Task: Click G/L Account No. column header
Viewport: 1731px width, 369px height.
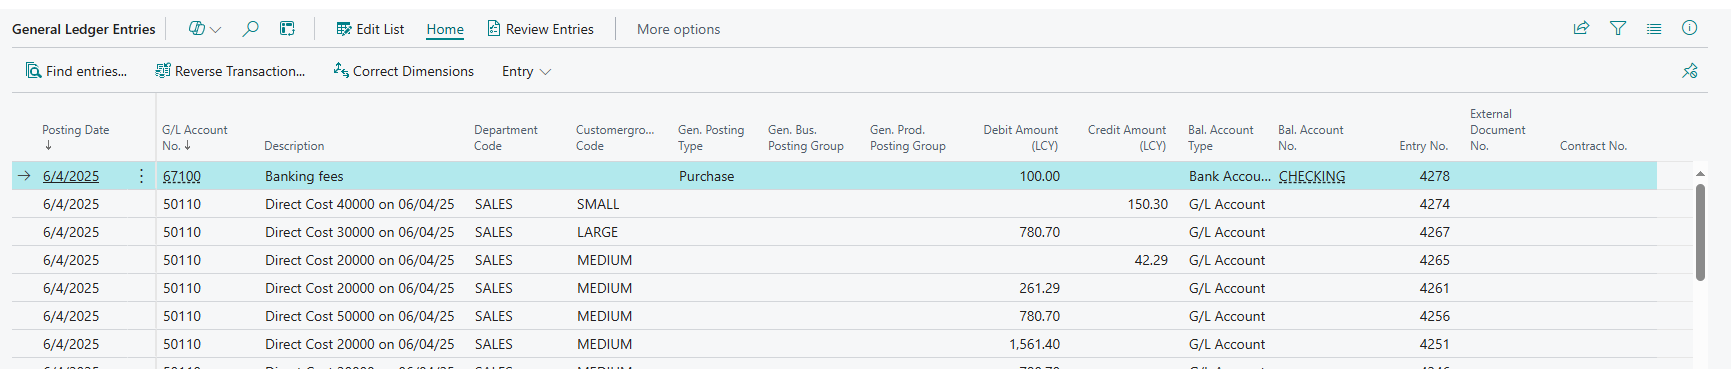Action: pos(194,137)
